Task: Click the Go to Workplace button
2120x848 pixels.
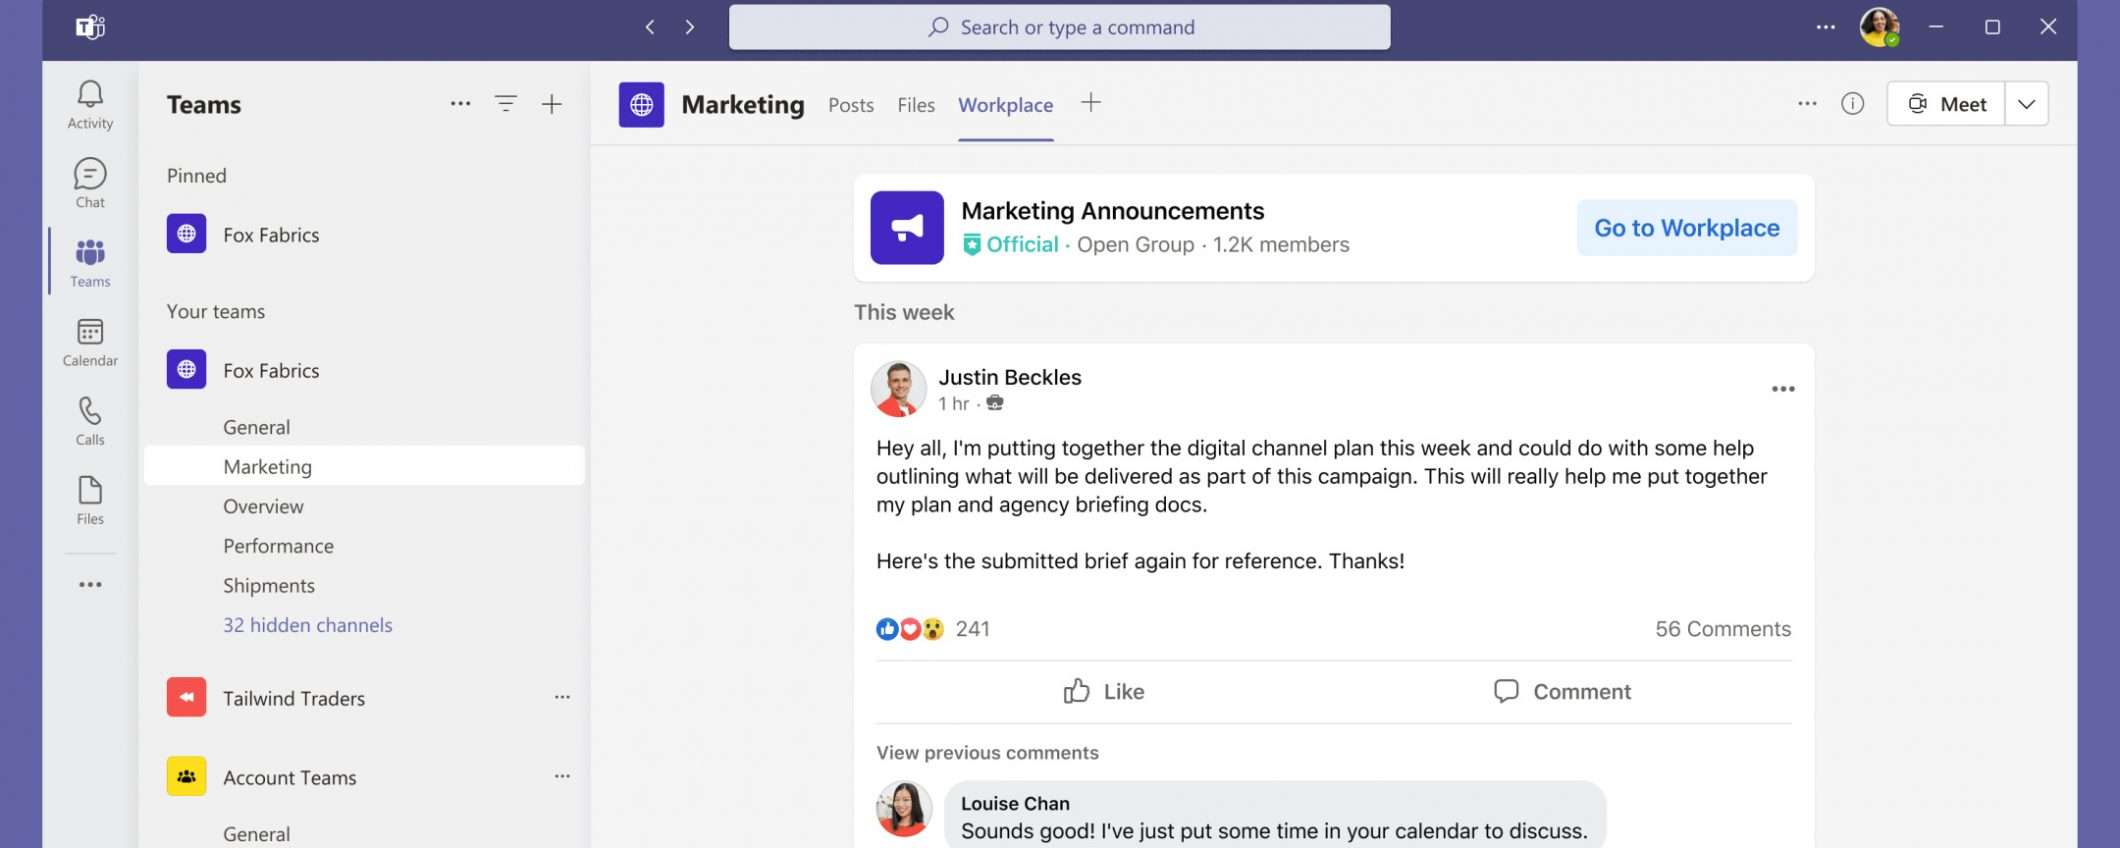Action: [x=1687, y=228]
